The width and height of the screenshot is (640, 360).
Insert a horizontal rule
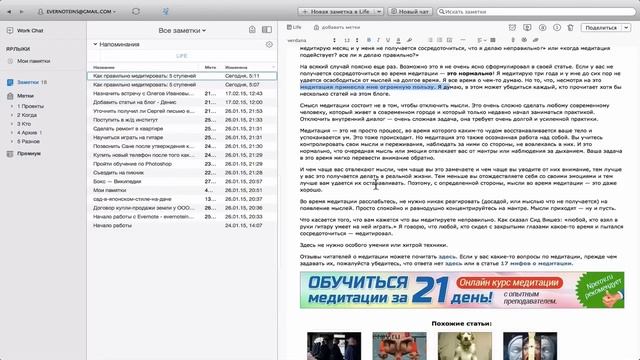[463, 40]
